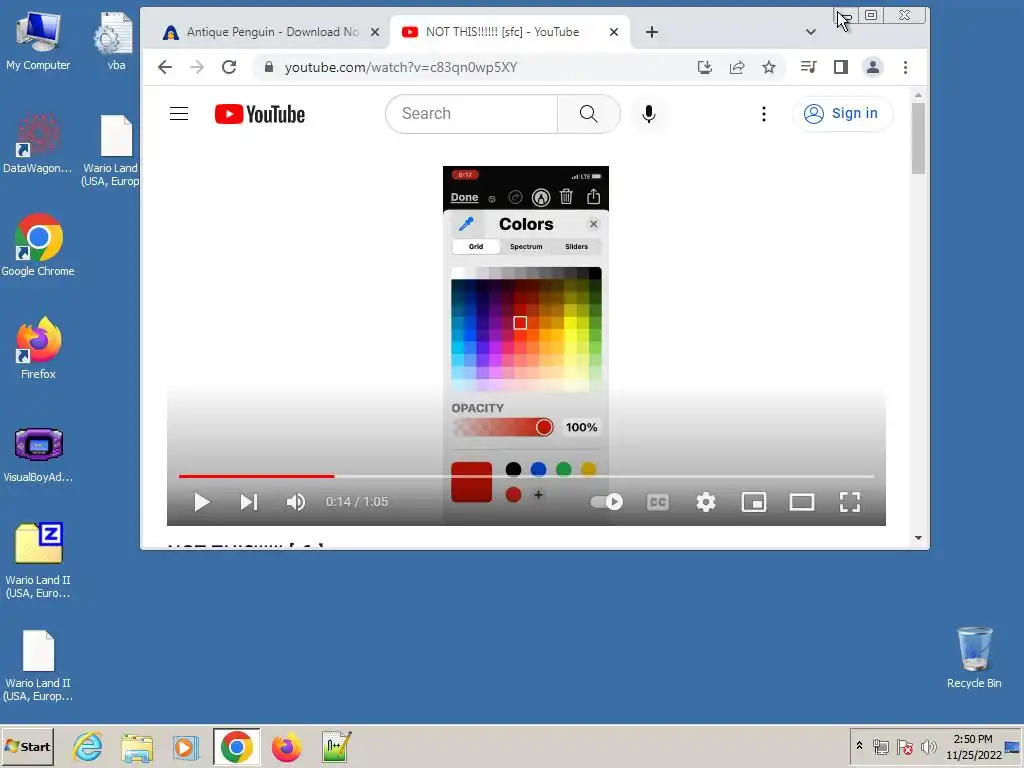Toggle closed captions CC button
1024x768 pixels.
pyautogui.click(x=658, y=502)
